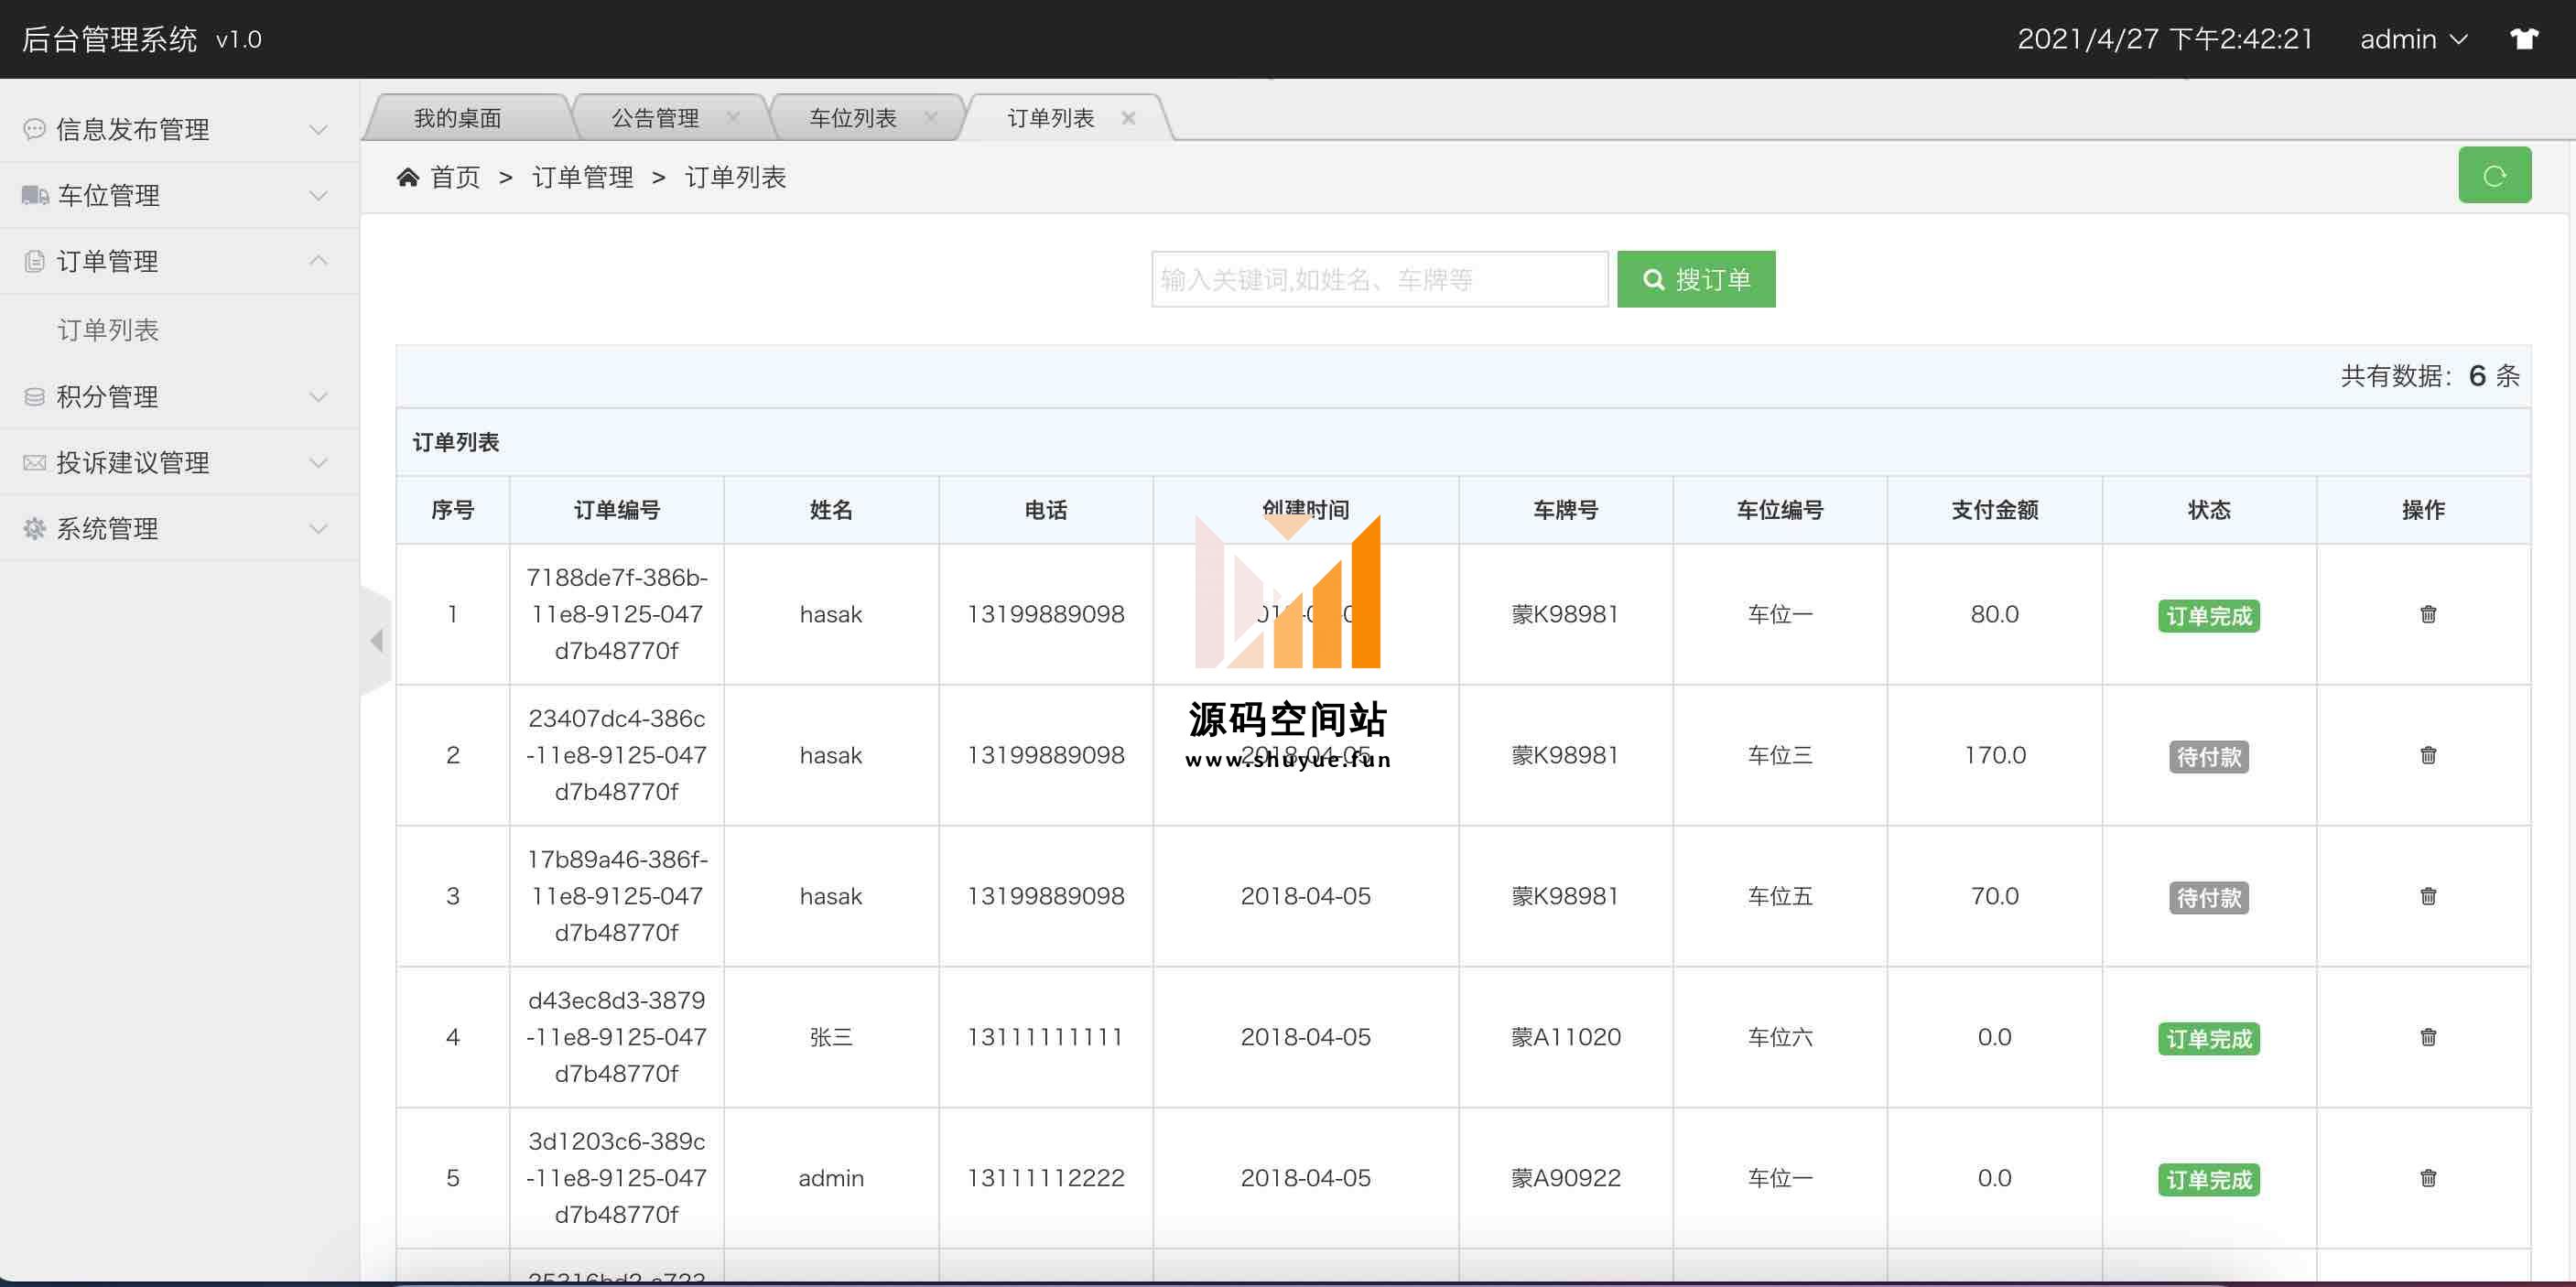
Task: Switch to 我的桌面 tab
Action: point(458,118)
